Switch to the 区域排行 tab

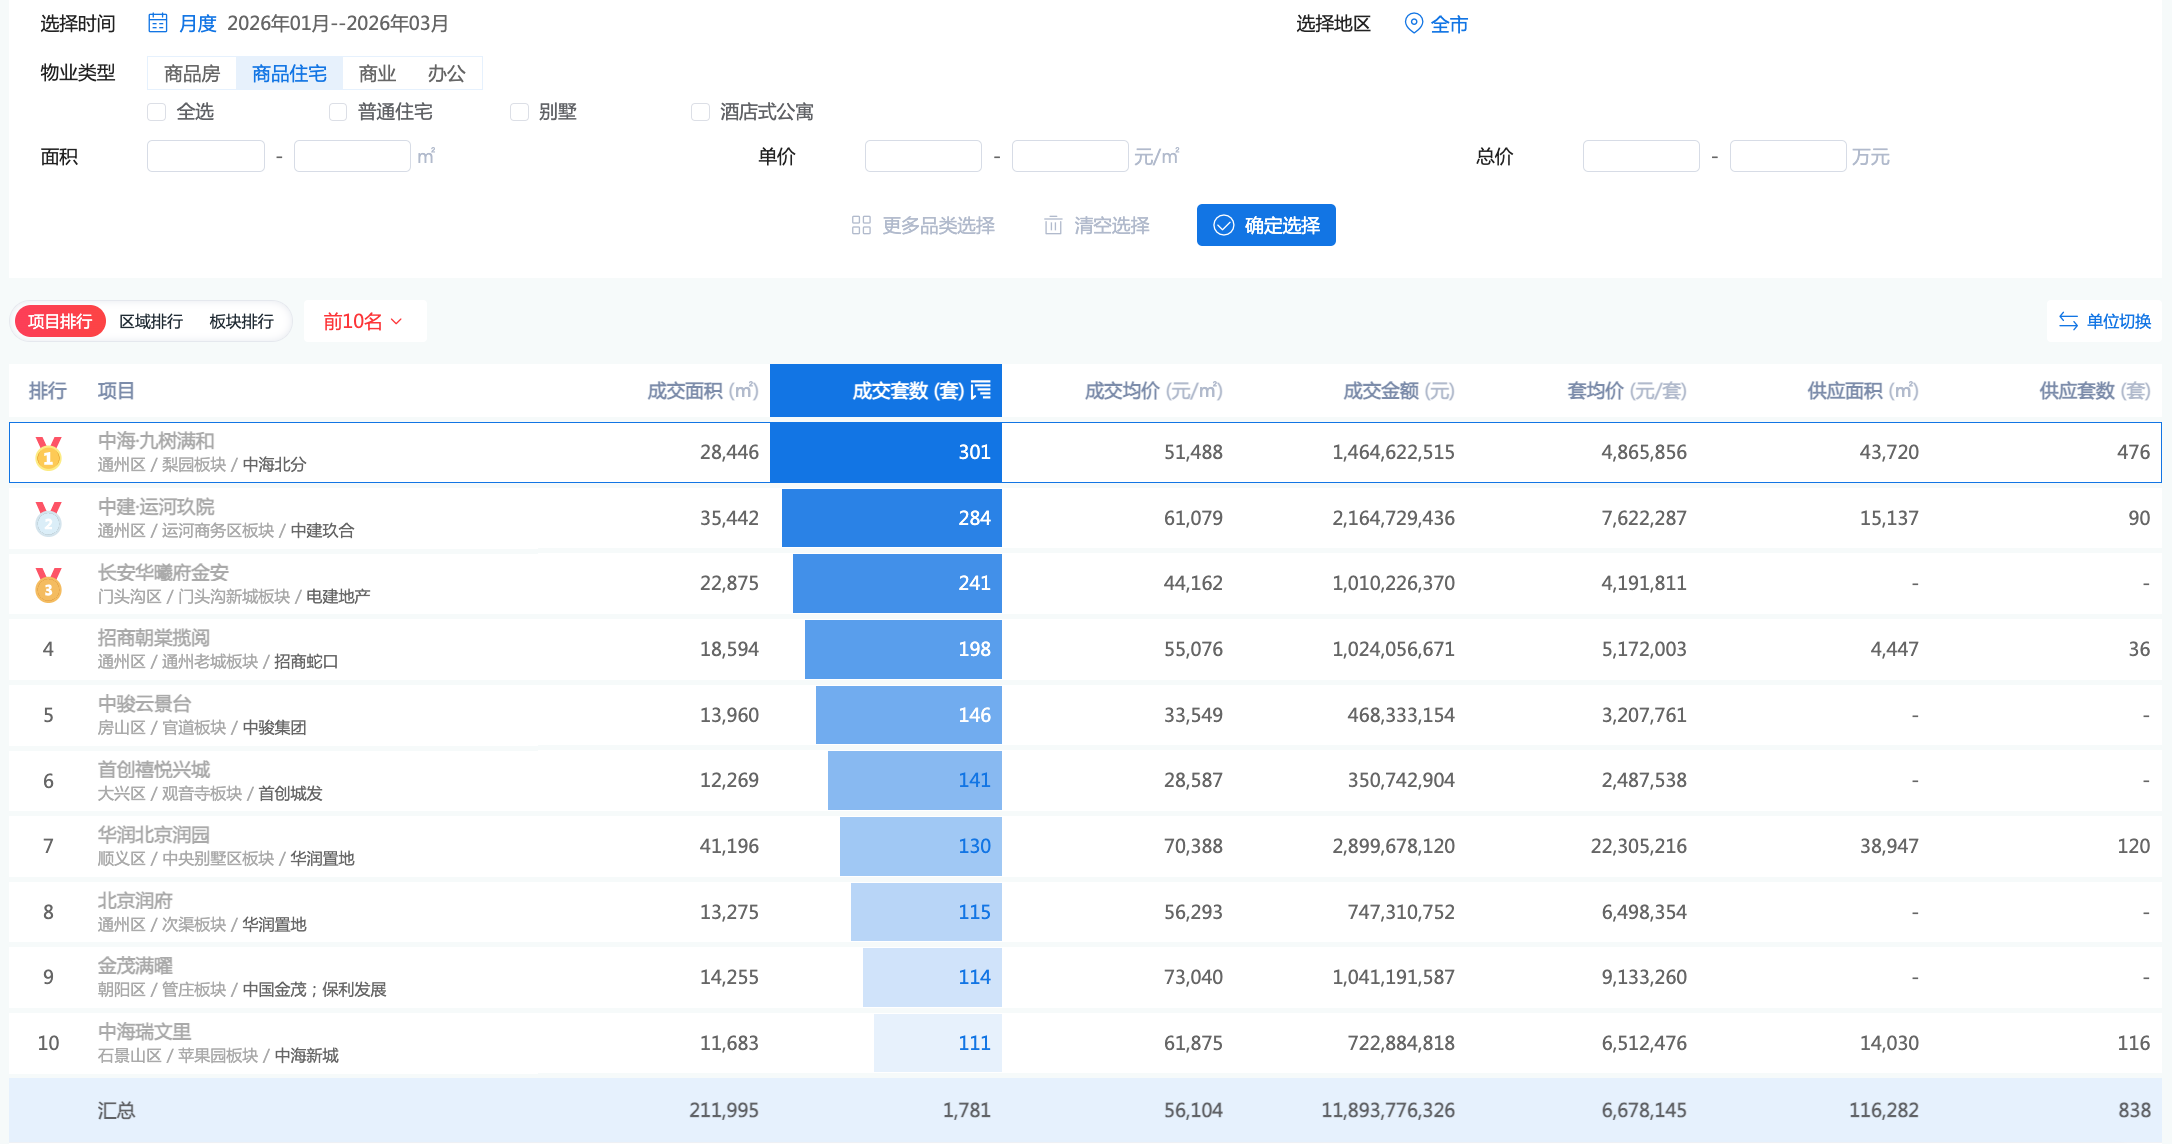pos(151,321)
